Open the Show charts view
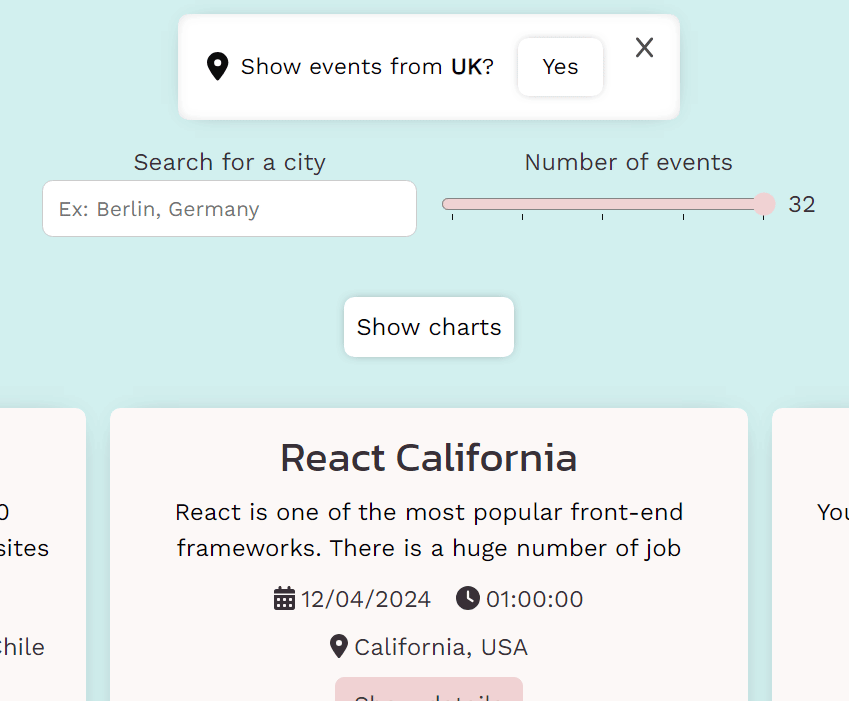The width and height of the screenshot is (849, 701). click(x=429, y=327)
